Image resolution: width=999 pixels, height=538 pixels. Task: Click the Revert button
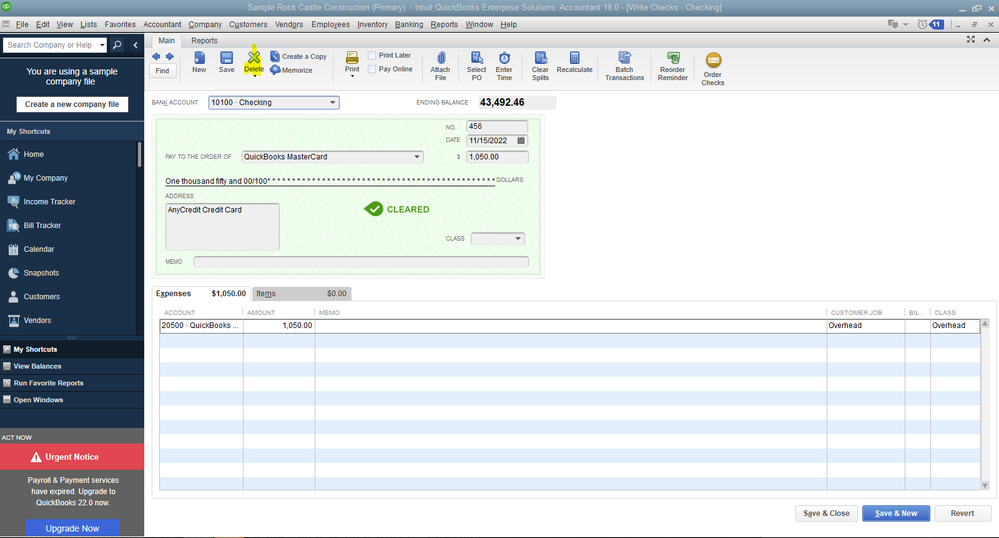point(962,513)
